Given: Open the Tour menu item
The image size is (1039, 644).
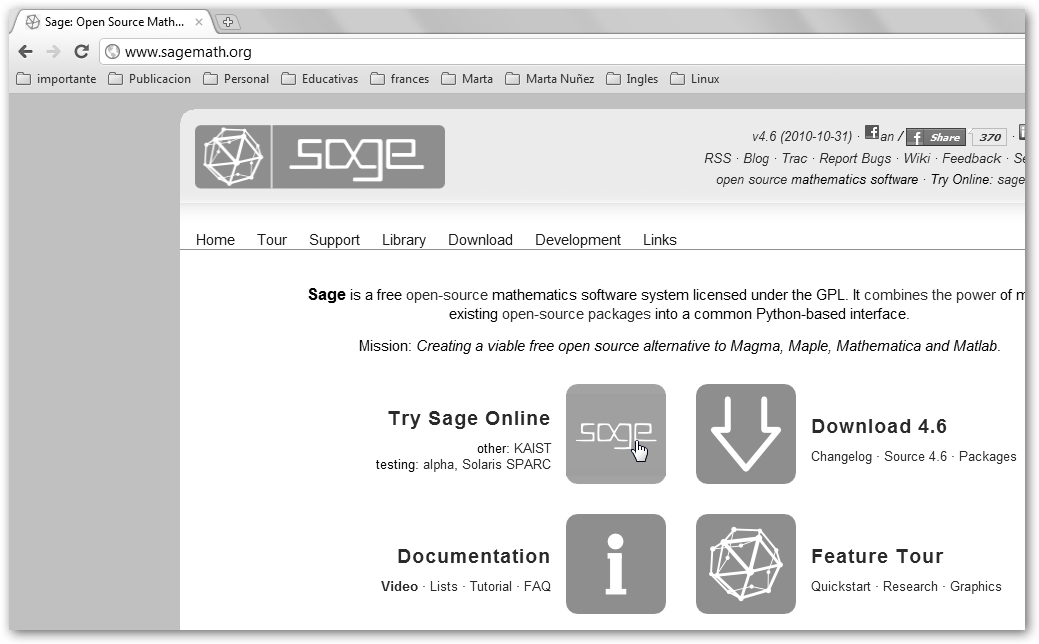Looking at the screenshot, I should tap(271, 240).
